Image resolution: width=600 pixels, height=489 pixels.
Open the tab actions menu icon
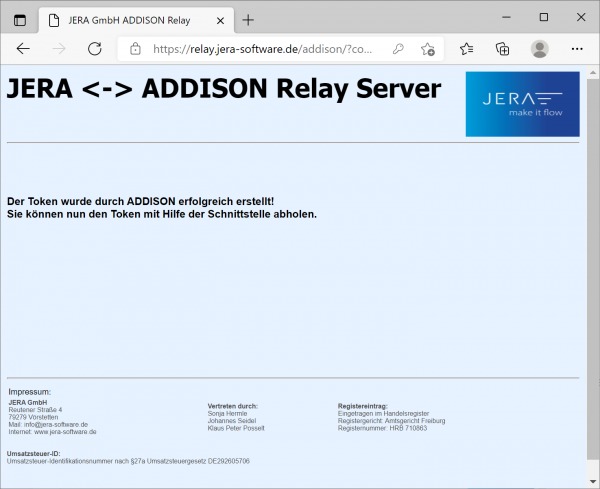coord(20,20)
